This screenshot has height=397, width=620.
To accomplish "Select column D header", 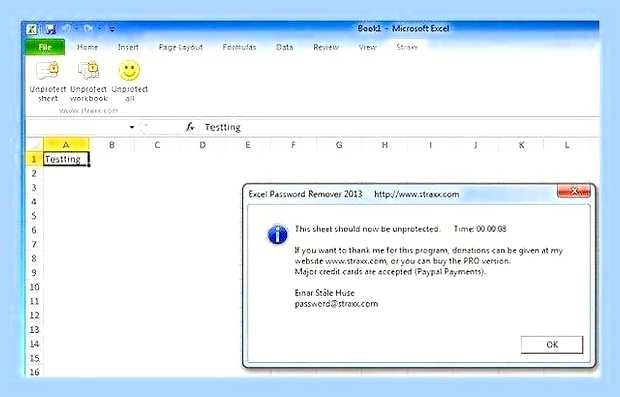I will click(202, 145).
